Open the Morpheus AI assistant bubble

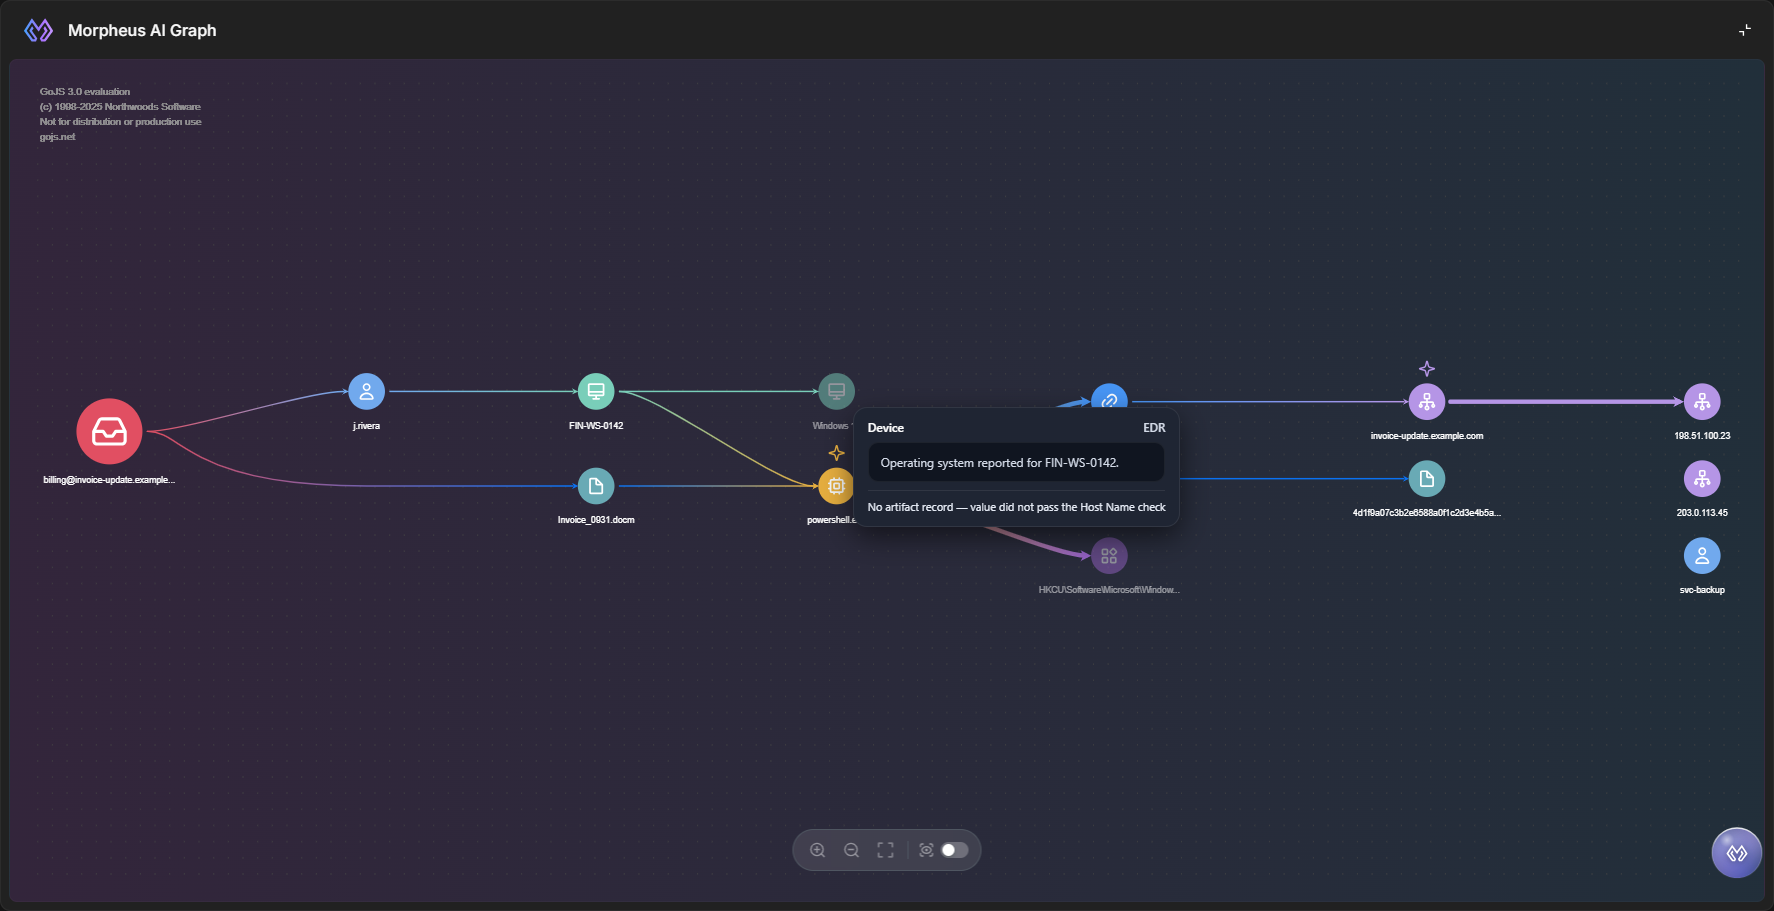point(1737,853)
